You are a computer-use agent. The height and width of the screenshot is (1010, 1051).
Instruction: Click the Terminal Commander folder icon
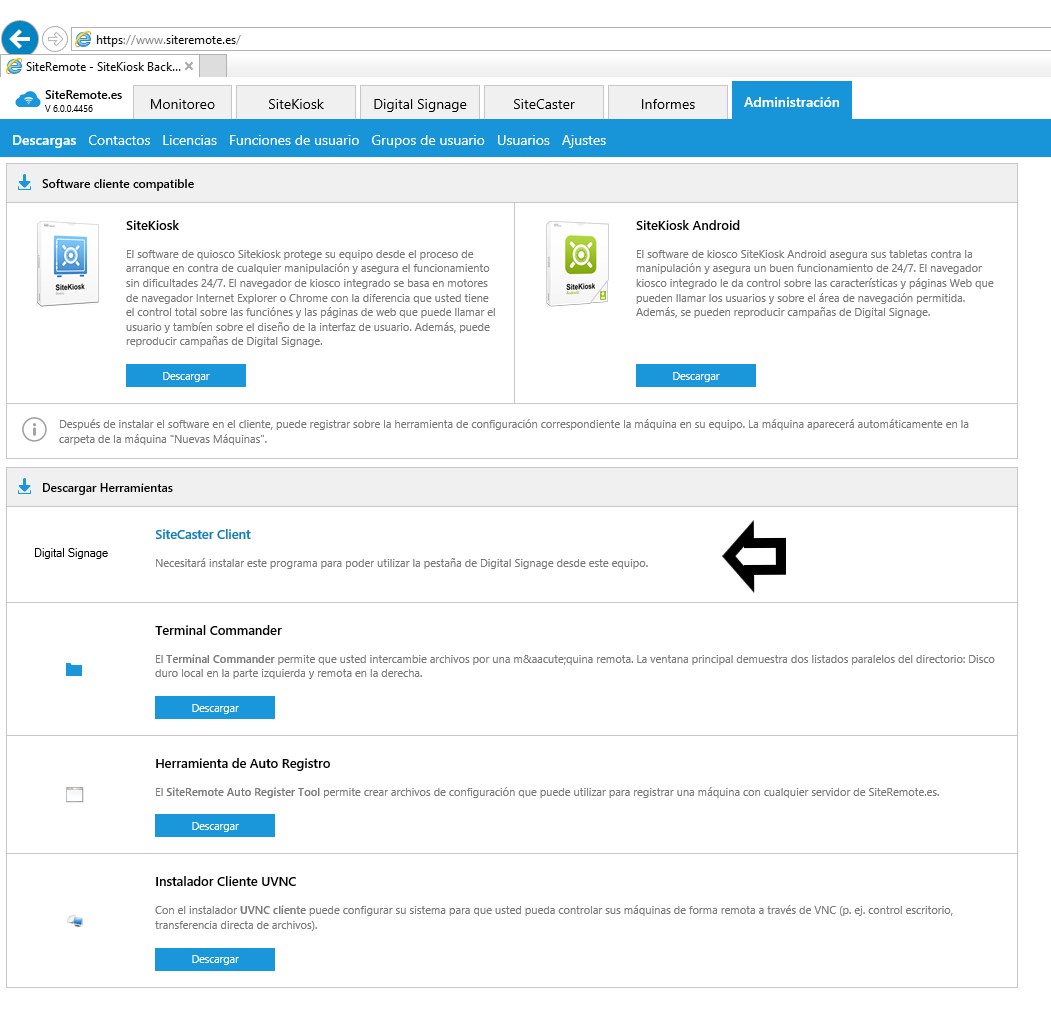coord(73,669)
